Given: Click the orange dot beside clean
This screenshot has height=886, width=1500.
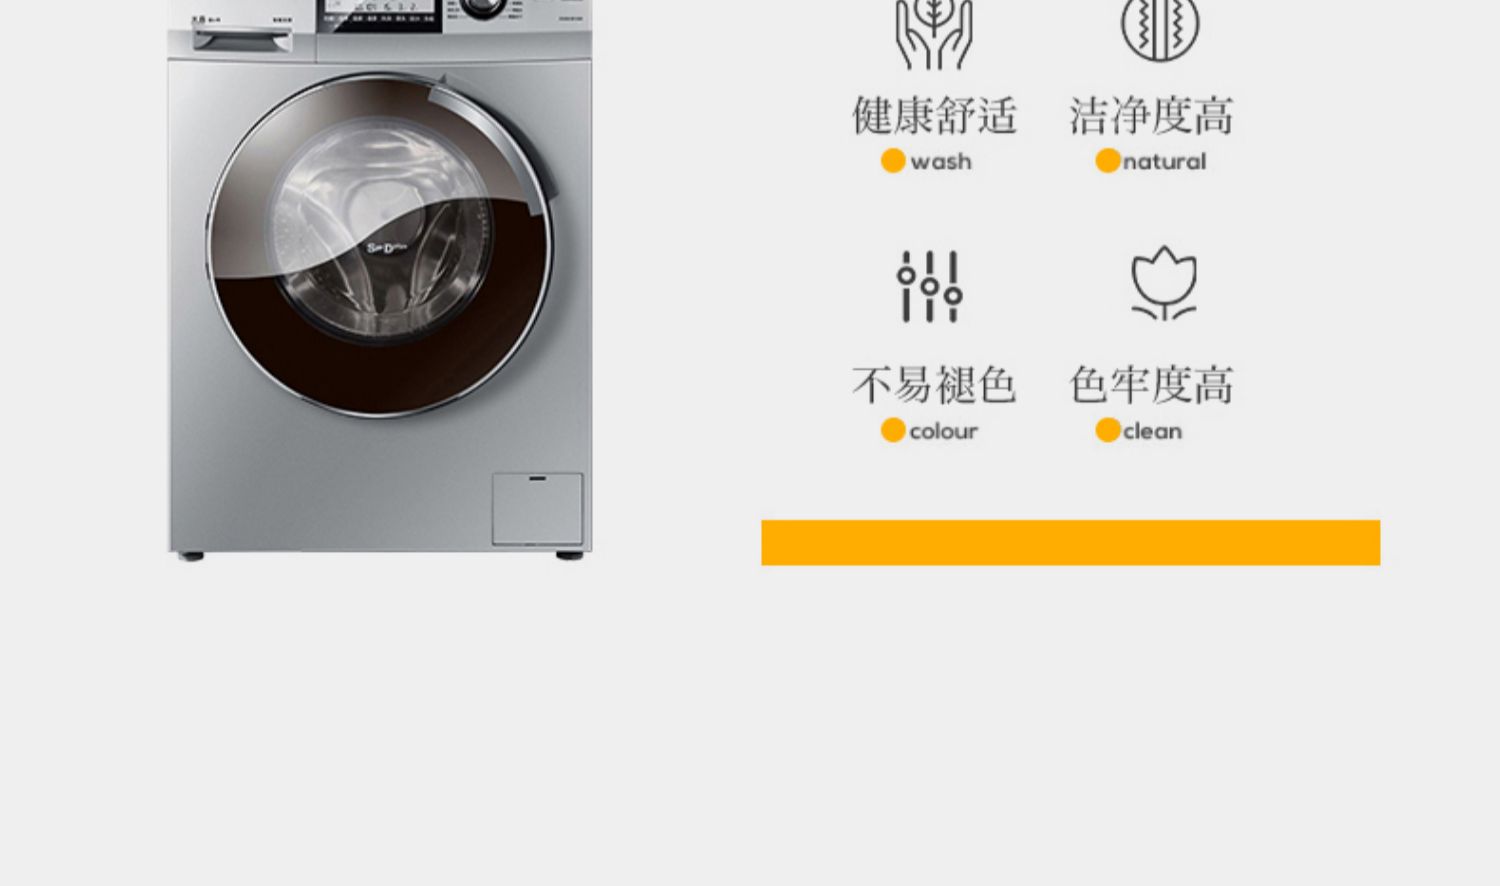Looking at the screenshot, I should coord(1107,430).
